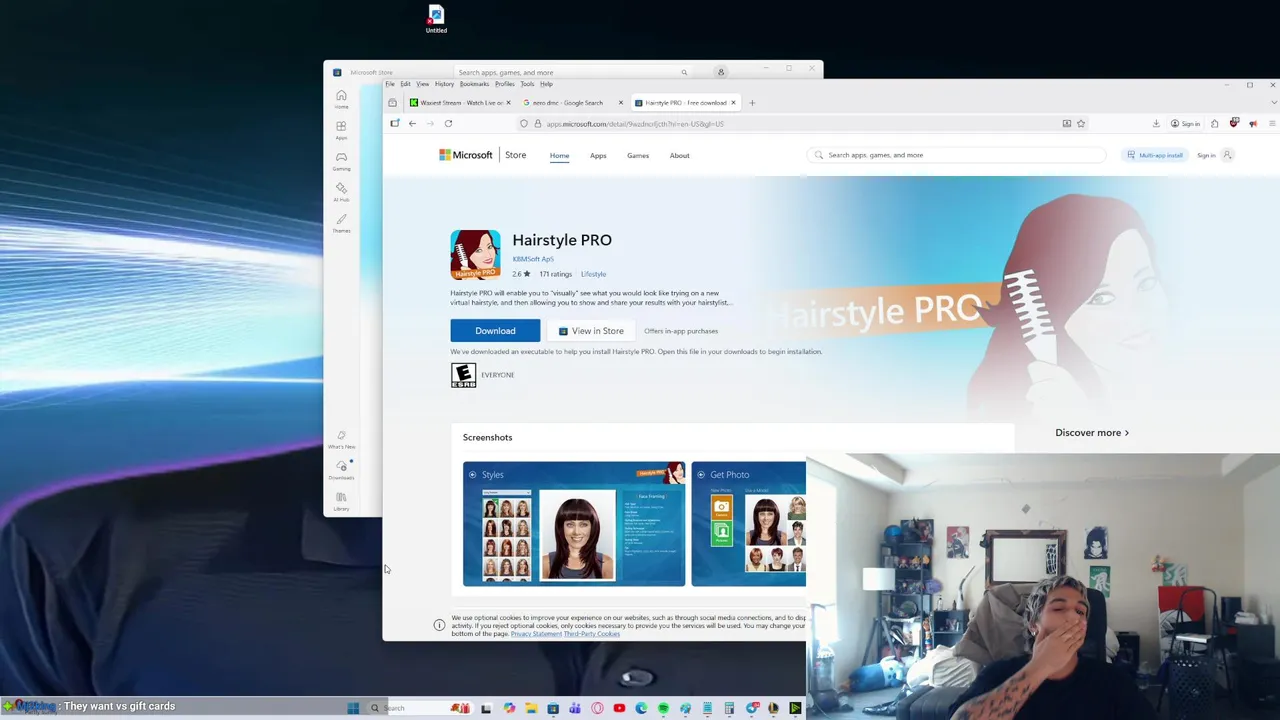Select the Apps nav item on Store page

598,155
